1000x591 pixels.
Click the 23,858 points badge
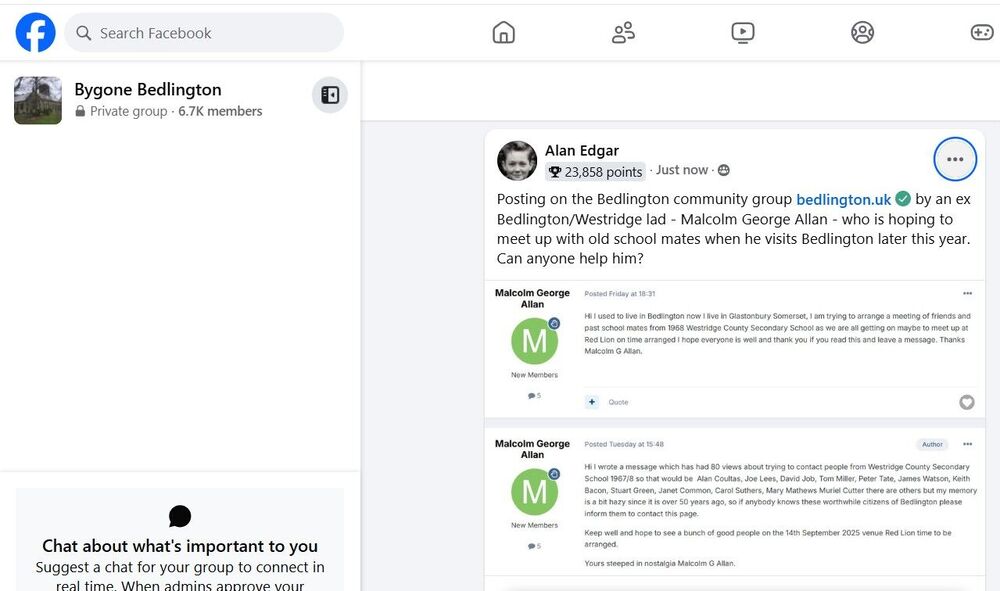[595, 171]
